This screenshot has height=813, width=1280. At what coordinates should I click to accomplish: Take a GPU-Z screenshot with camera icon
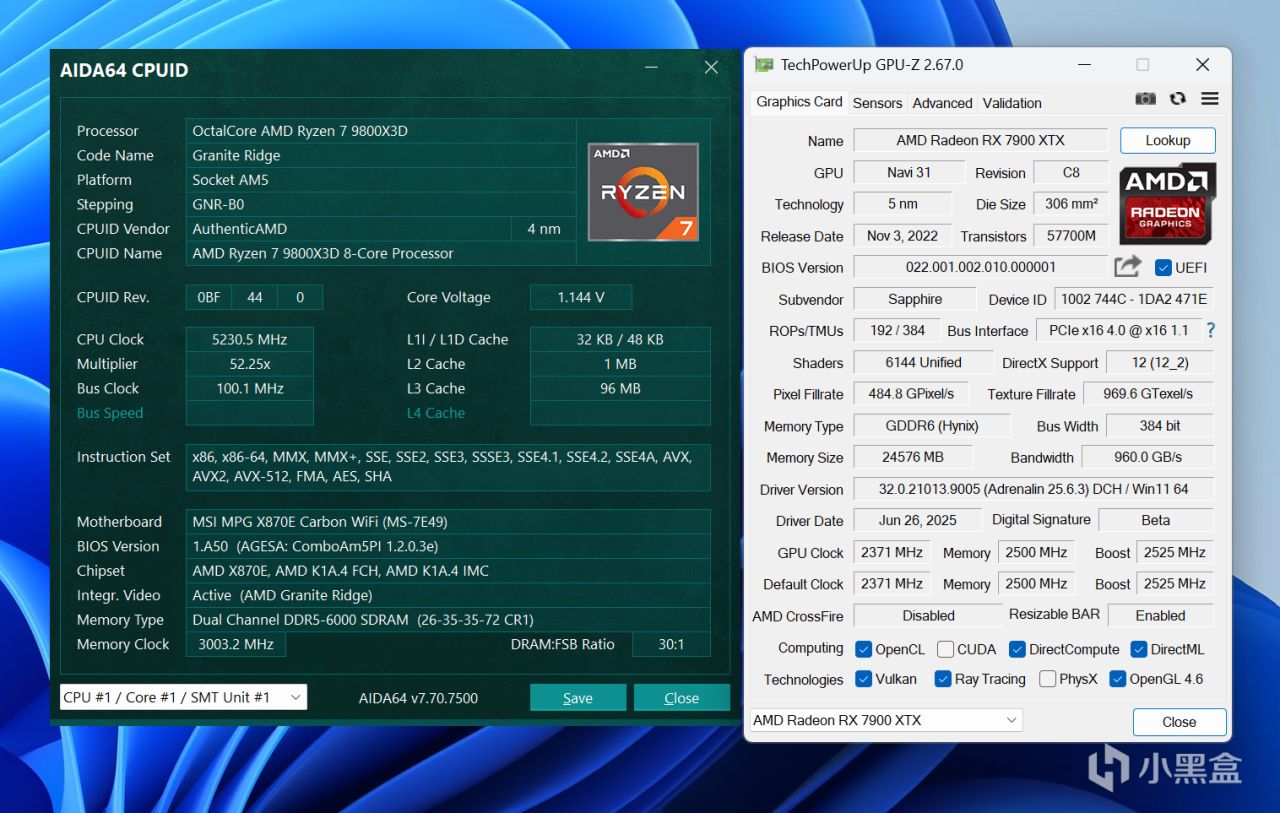(1146, 99)
